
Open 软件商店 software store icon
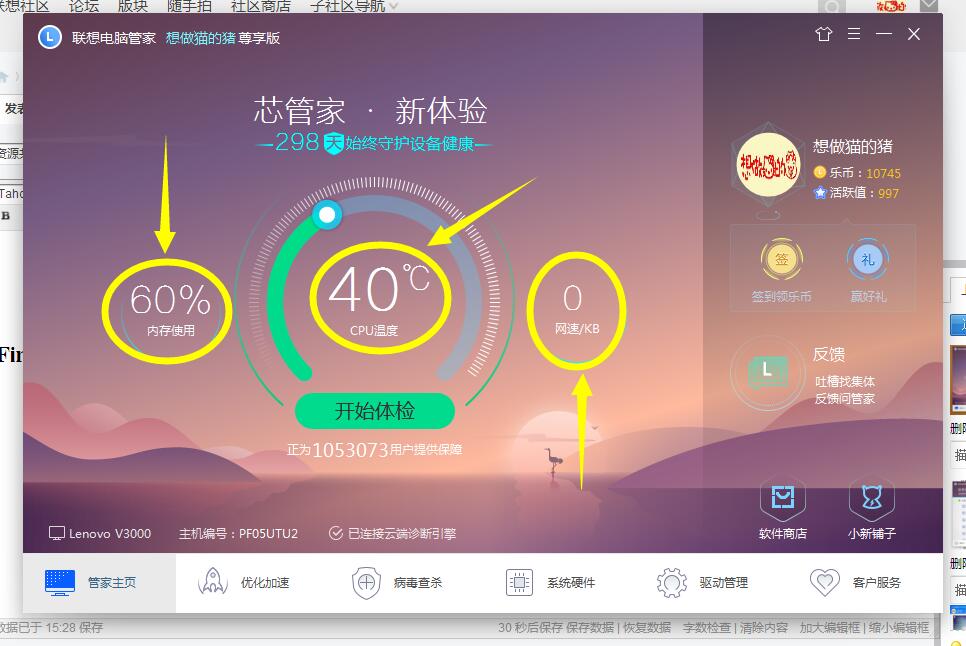click(x=782, y=497)
